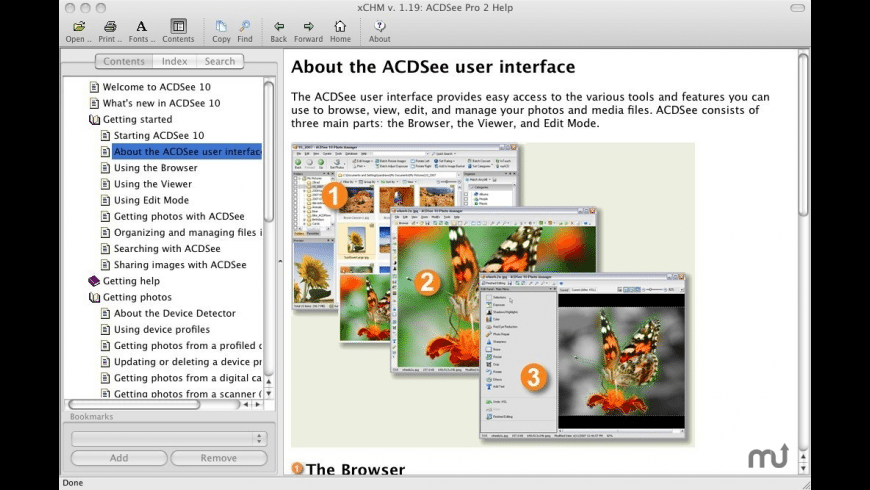Click the contents tree horizontal scrollbar thumb
The image size is (870, 490).
click(x=134, y=405)
